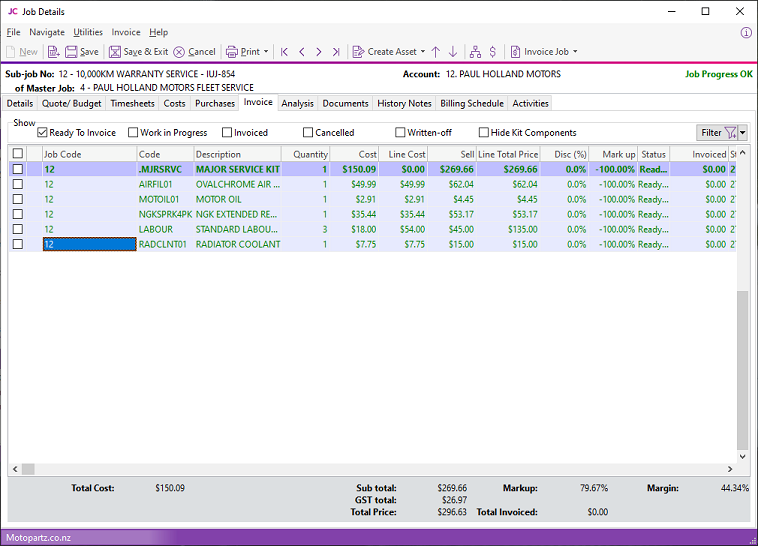Open the Create Asset dropdown
Image resolution: width=758 pixels, height=546 pixels.
422,52
